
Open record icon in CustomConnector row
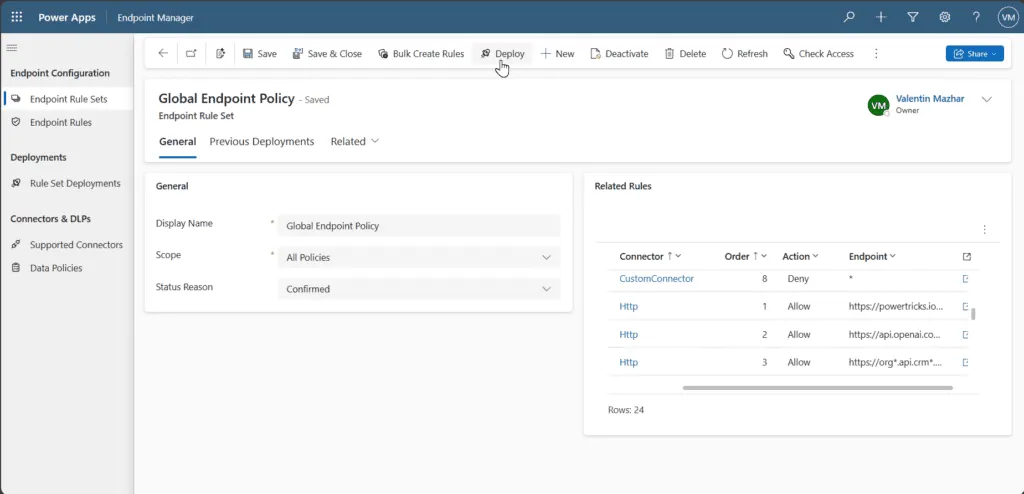(965, 278)
